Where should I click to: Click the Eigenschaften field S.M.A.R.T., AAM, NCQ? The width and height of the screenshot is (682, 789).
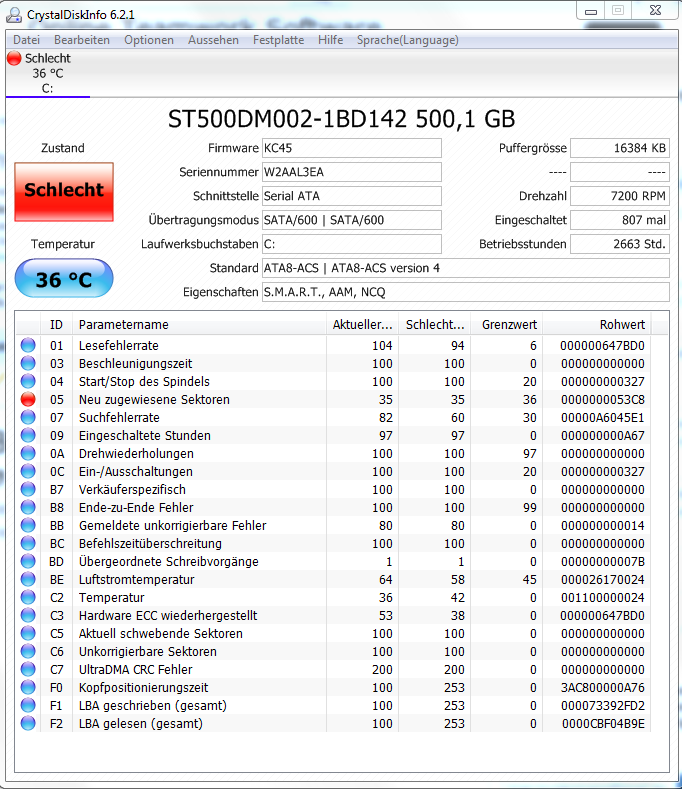click(x=466, y=292)
